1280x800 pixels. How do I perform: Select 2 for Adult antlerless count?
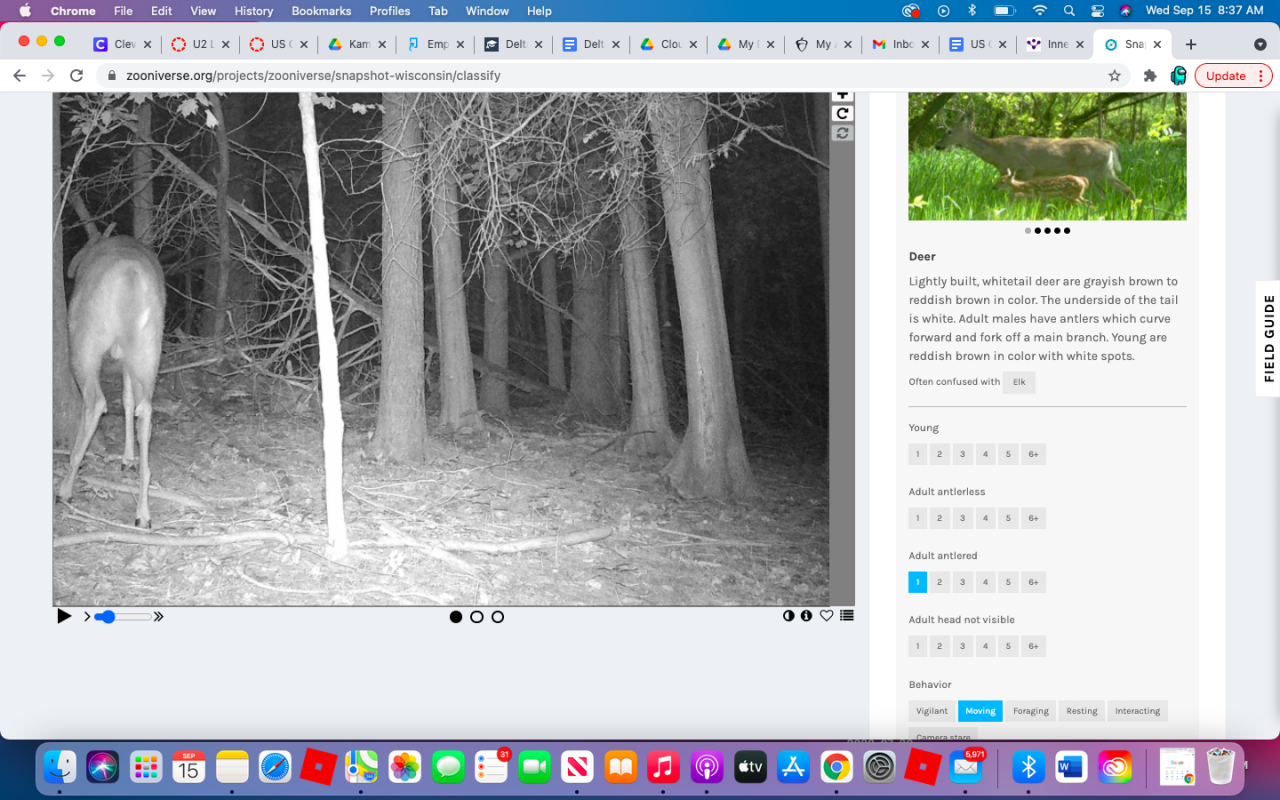click(940, 518)
